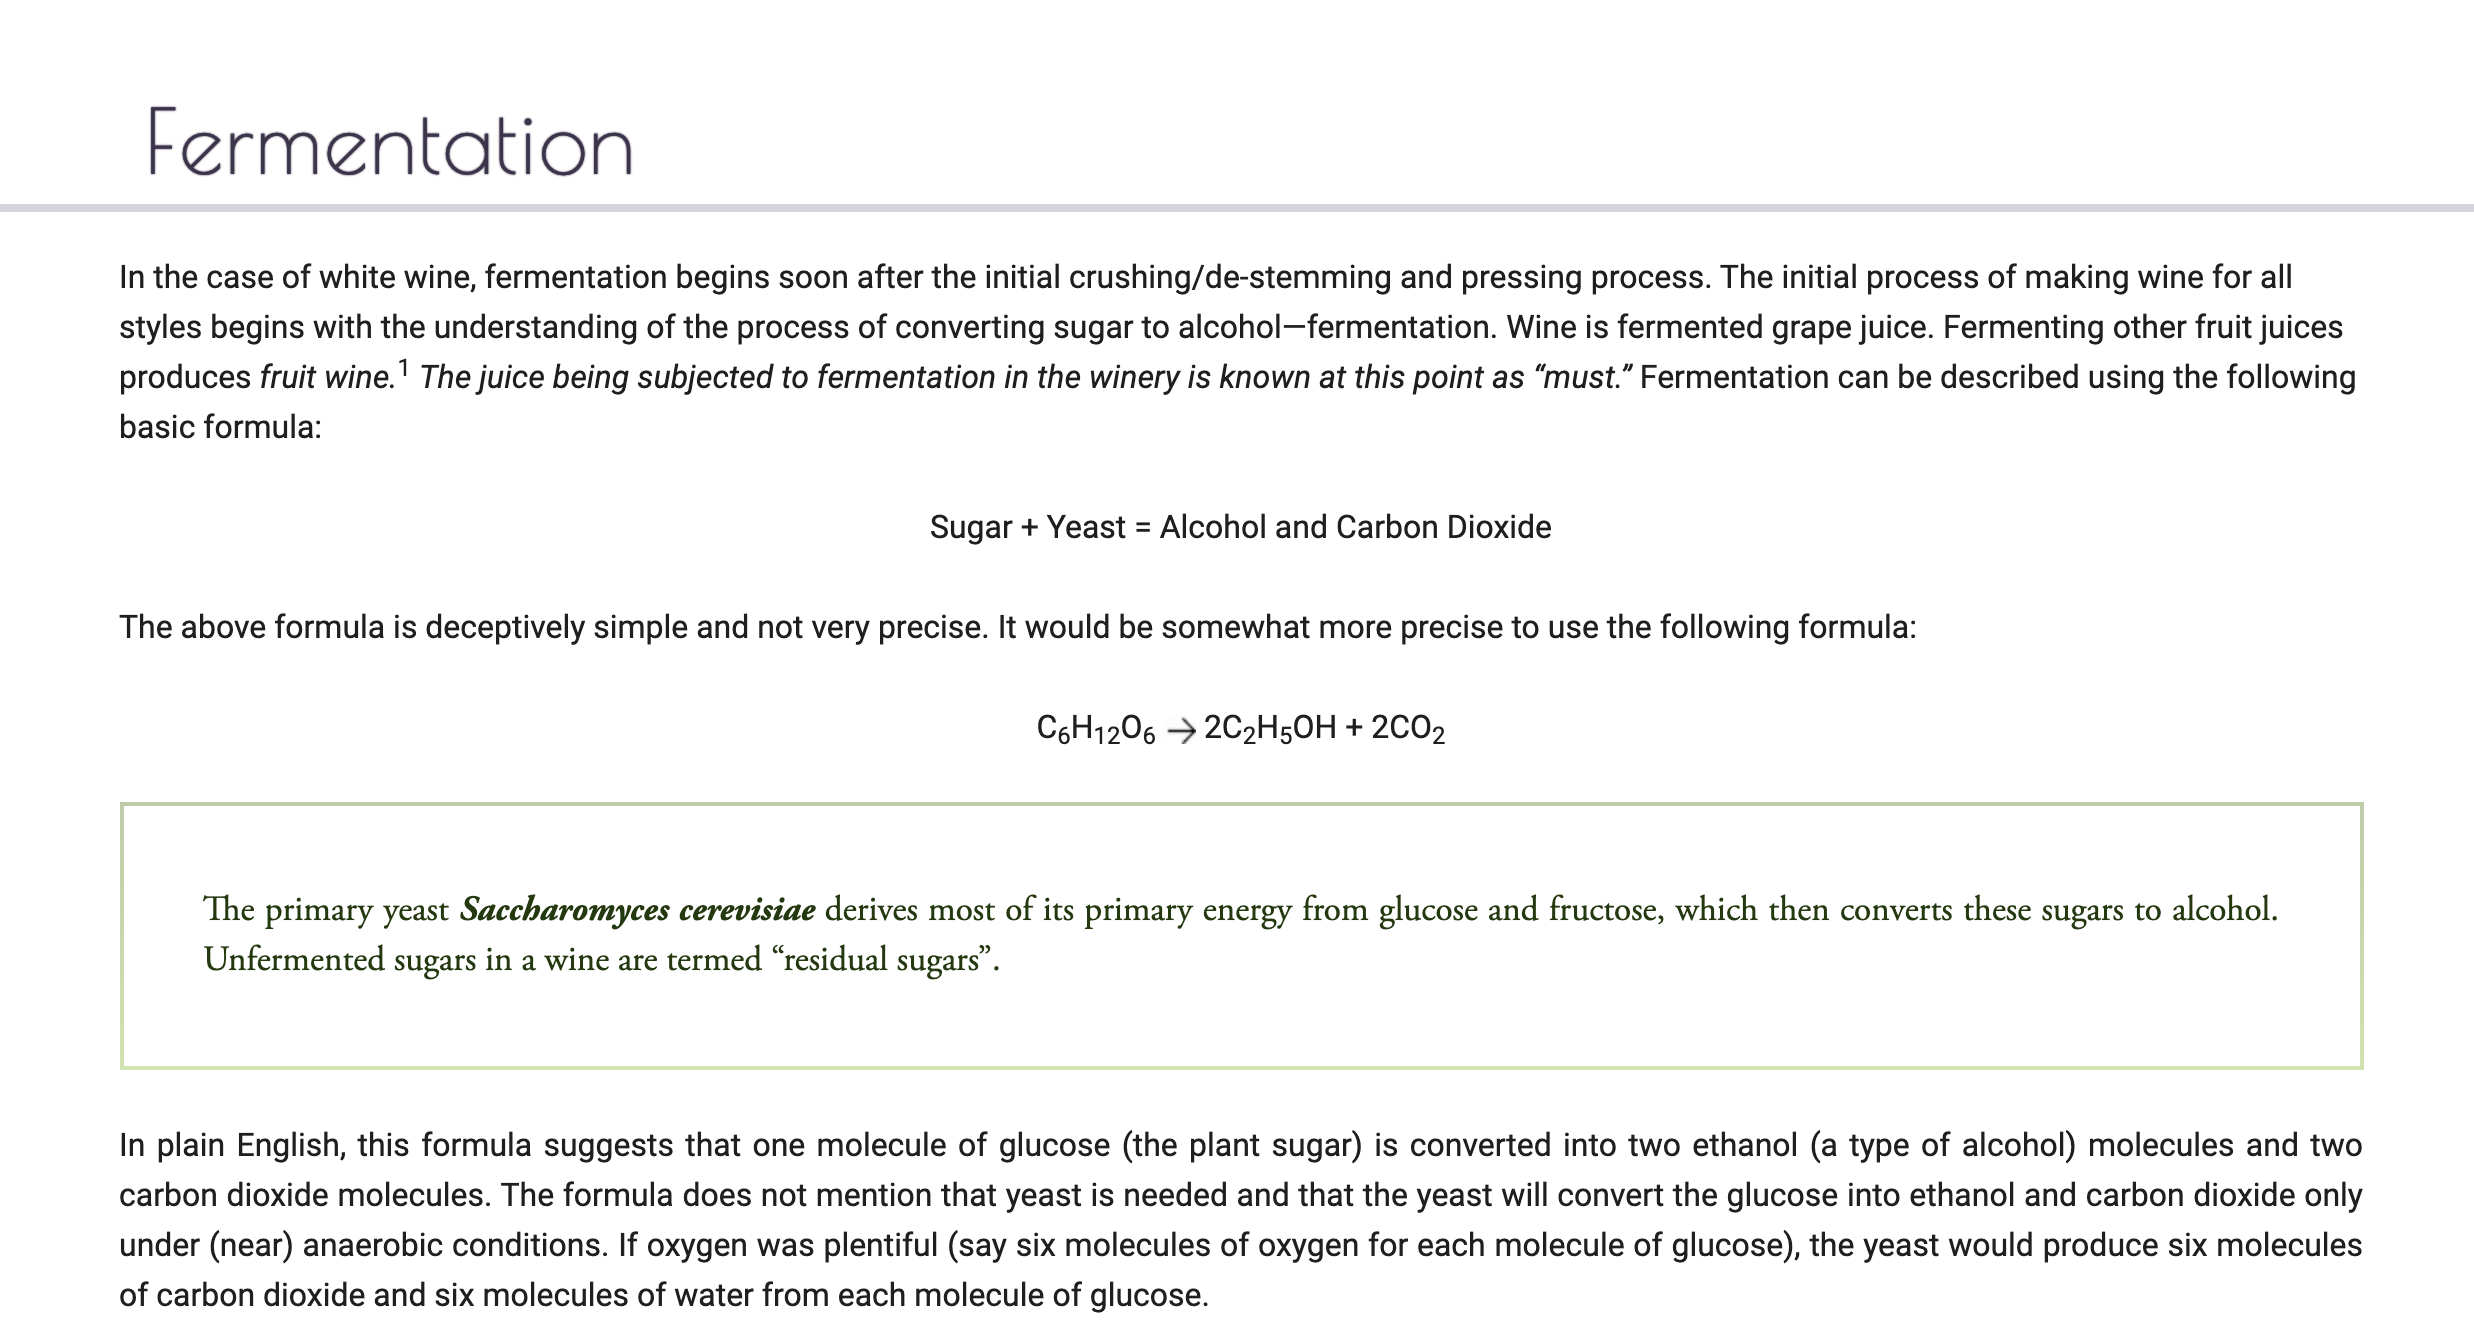Click "The above formula is deceptively simple" sentence
The image size is (2474, 1336).
click(554, 627)
